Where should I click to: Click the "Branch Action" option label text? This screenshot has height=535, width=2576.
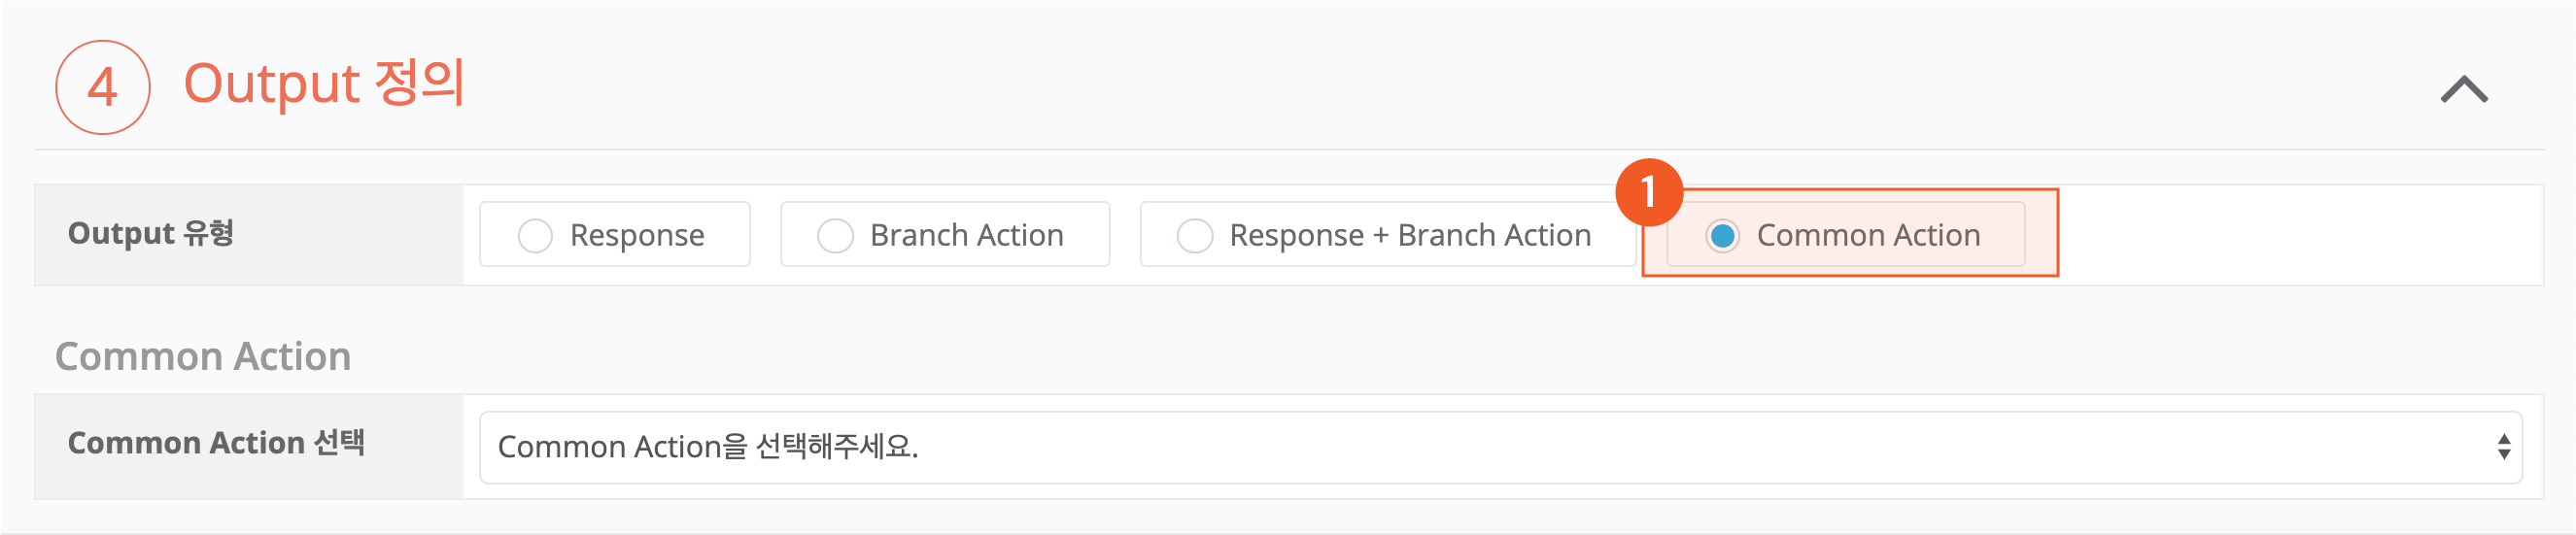[966, 236]
